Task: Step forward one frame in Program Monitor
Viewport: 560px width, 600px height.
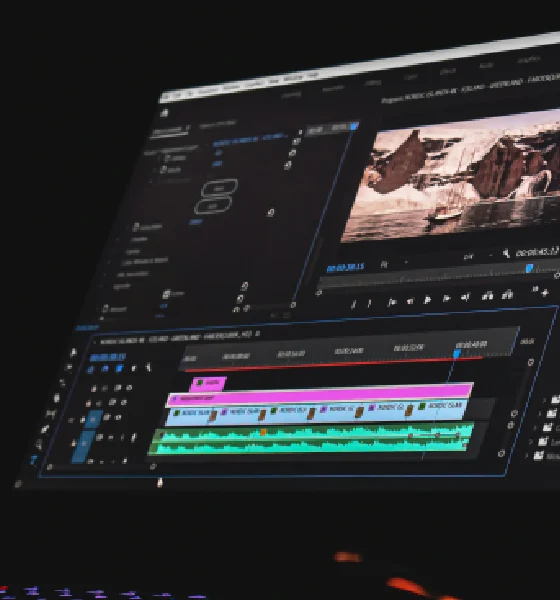Action: pyautogui.click(x=446, y=298)
